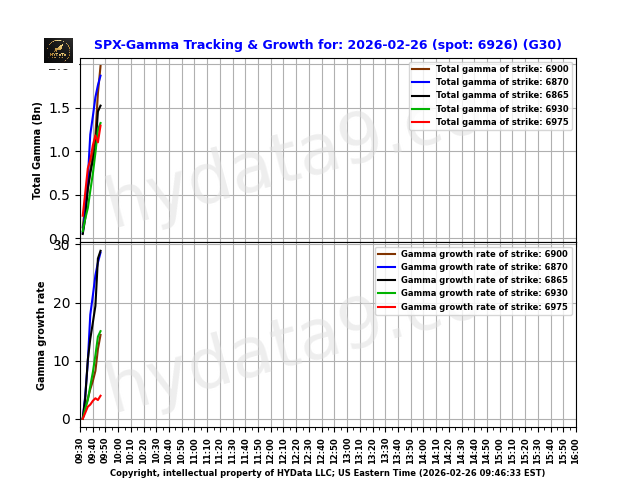Click the HYData LLC copyright text
Image resolution: width=640 pixels, height=480 pixels.
327,473
